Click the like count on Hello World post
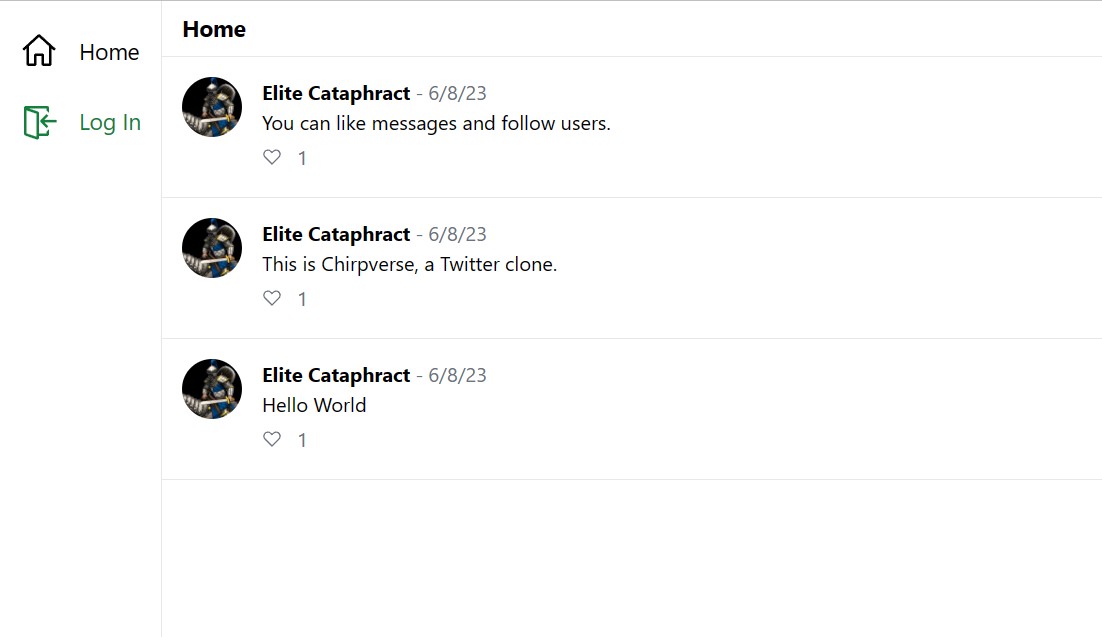1102x637 pixels. [302, 440]
